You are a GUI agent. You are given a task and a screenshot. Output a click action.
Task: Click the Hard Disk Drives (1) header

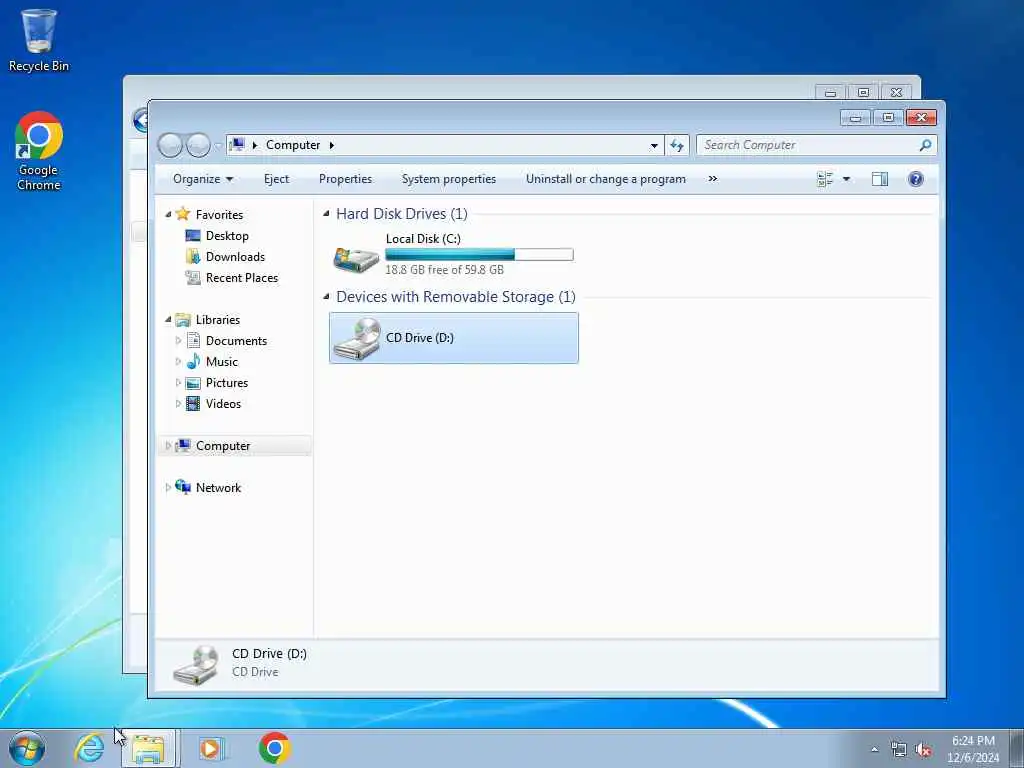pos(402,214)
